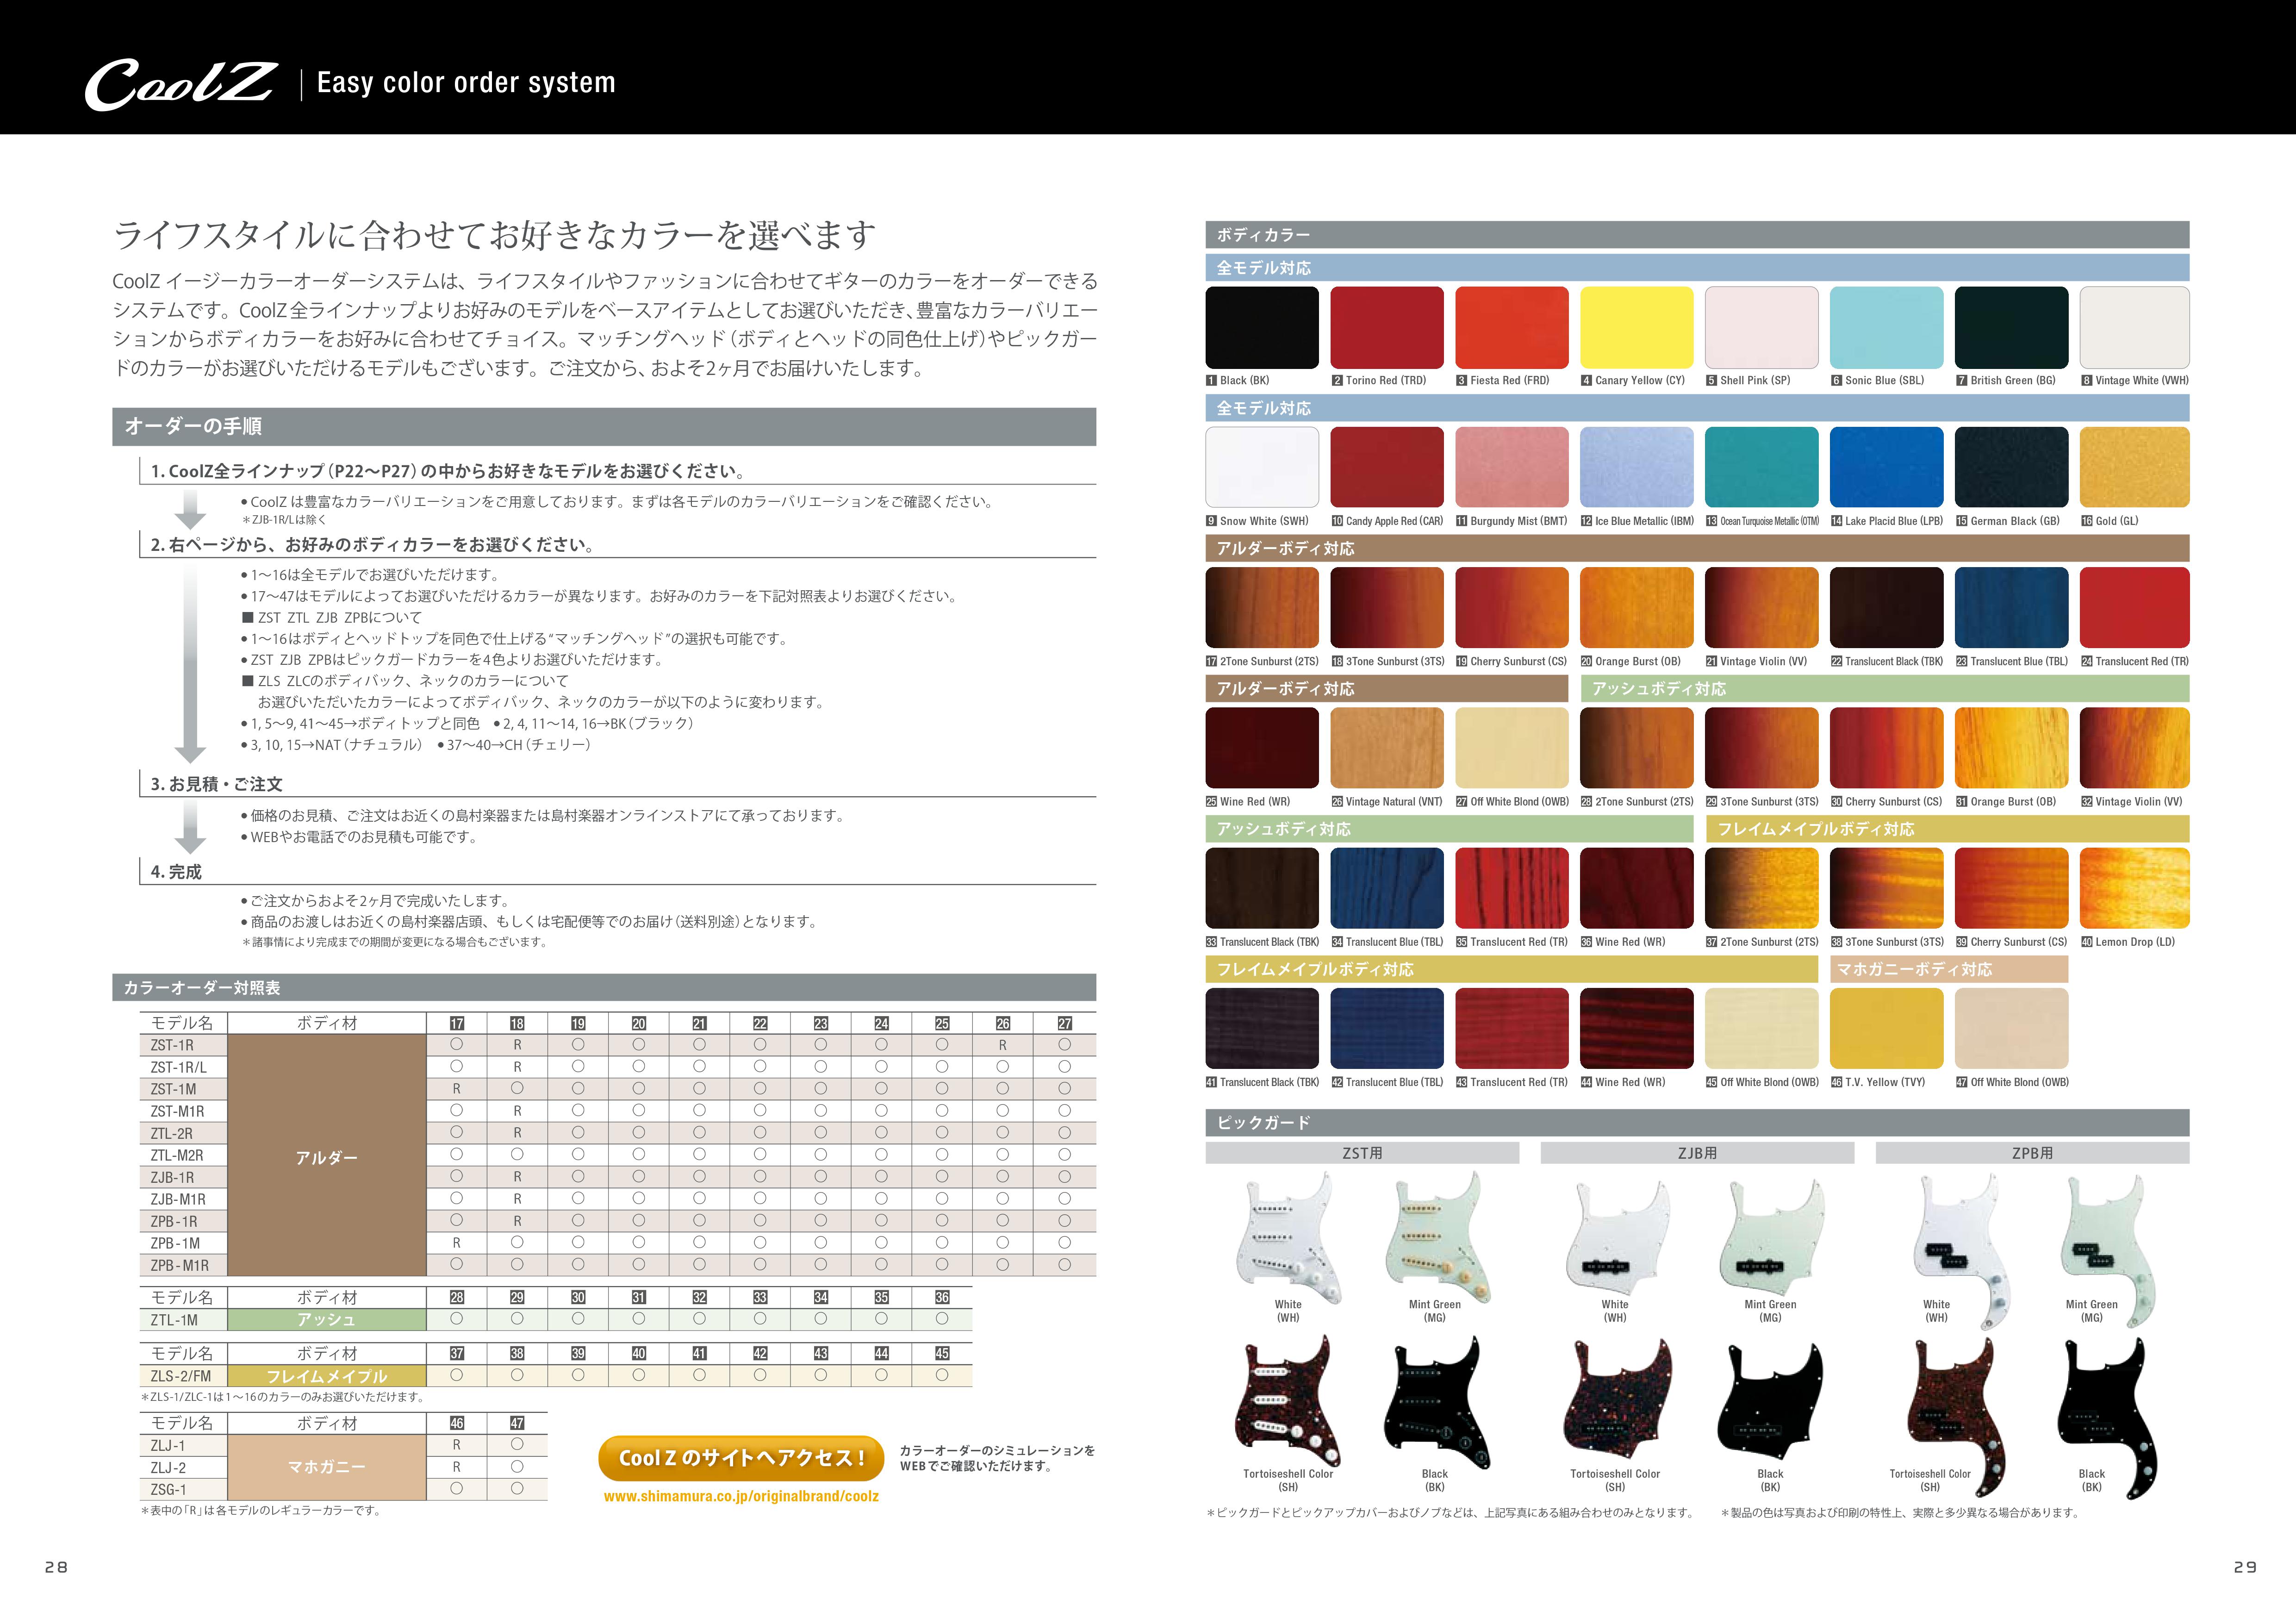2296x1624 pixels.
Task: Click the '4. 完成' step heading
Action: (176, 872)
